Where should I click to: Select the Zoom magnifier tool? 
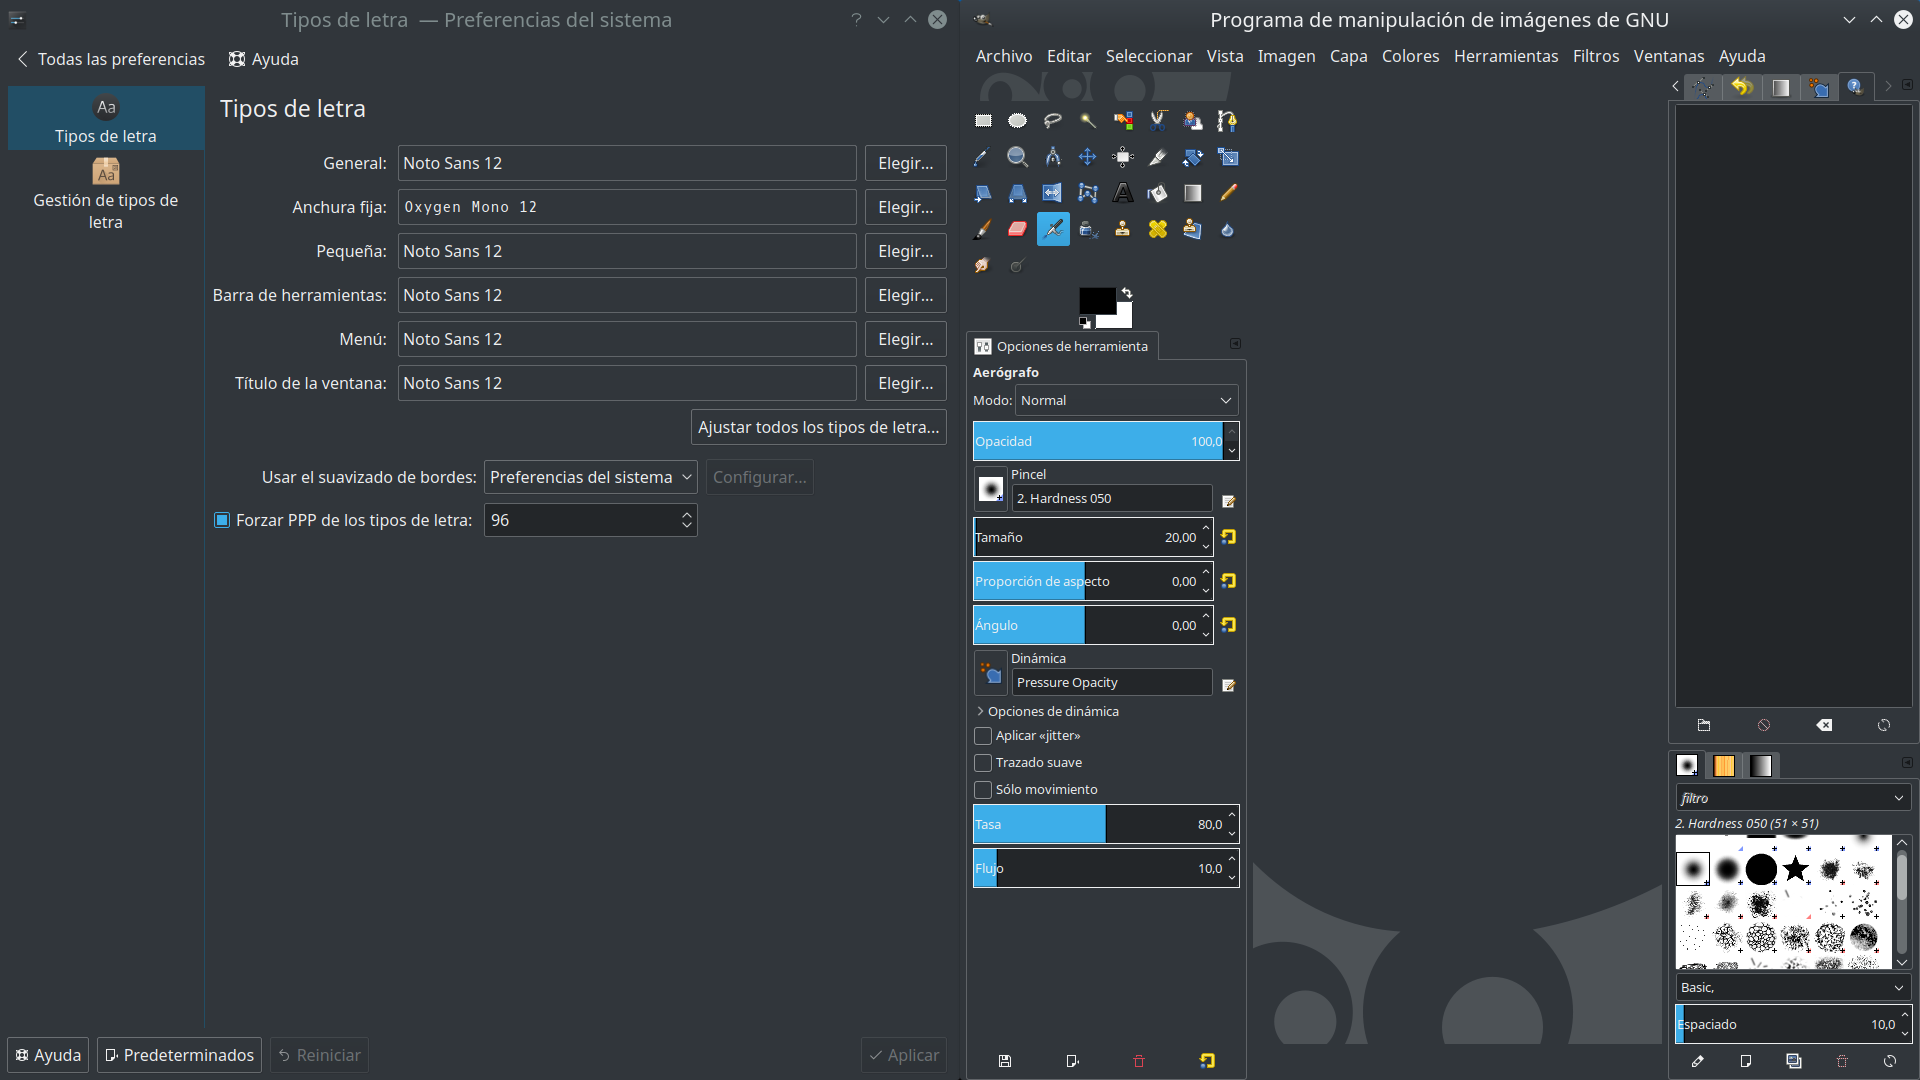click(x=1018, y=157)
